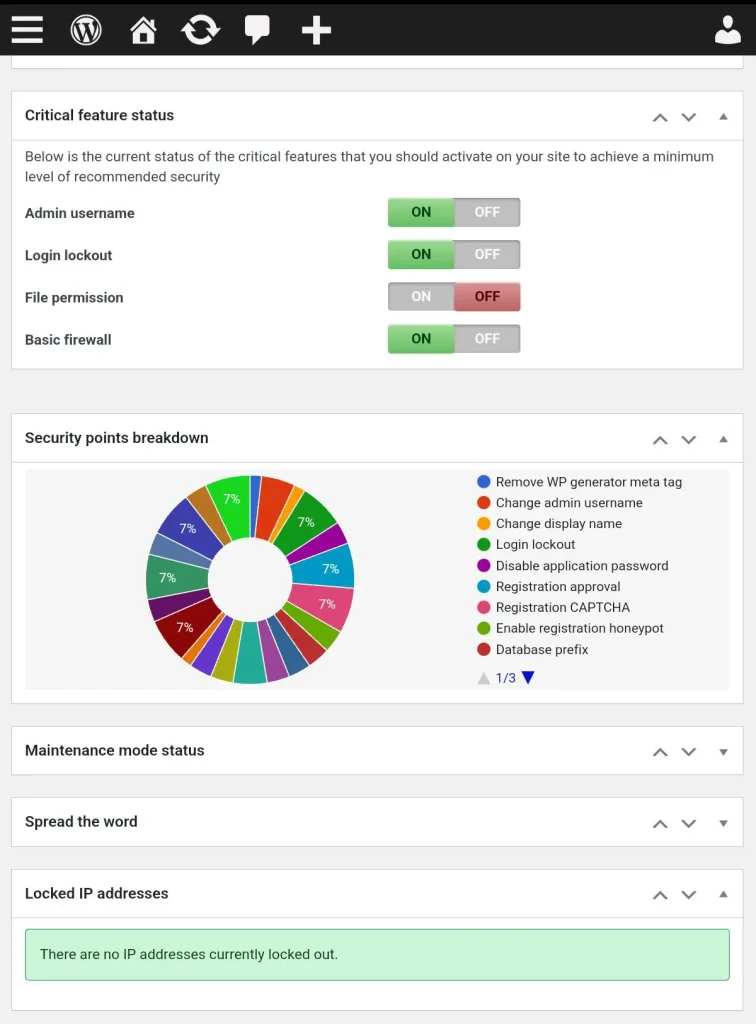Open the user profile icon
This screenshot has width=756, height=1024.
[x=727, y=30]
